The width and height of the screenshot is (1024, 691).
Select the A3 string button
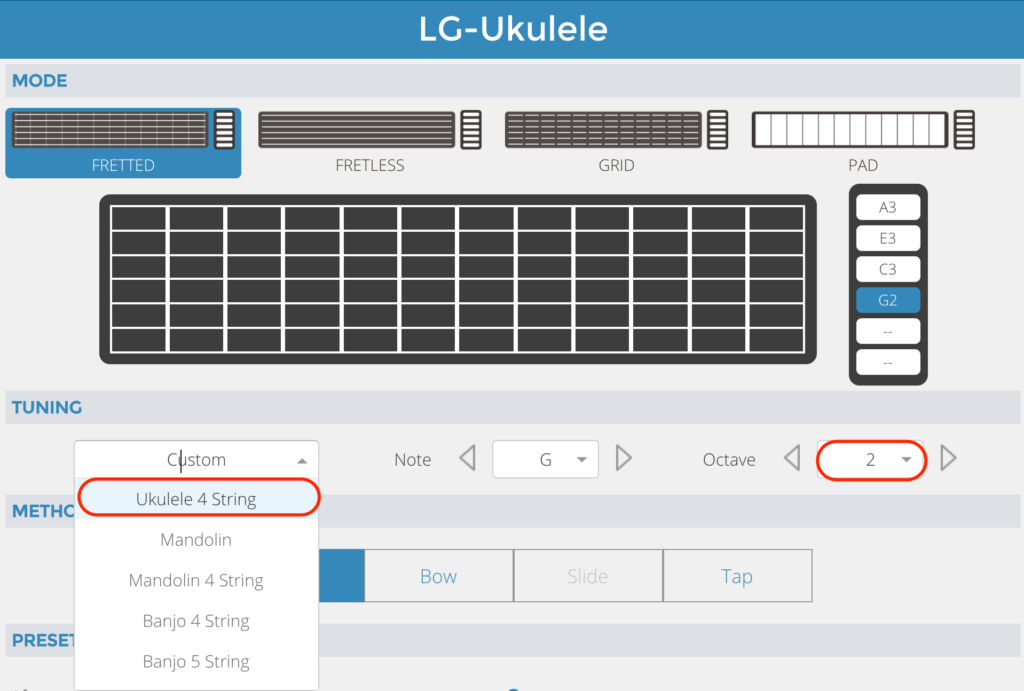click(887, 208)
